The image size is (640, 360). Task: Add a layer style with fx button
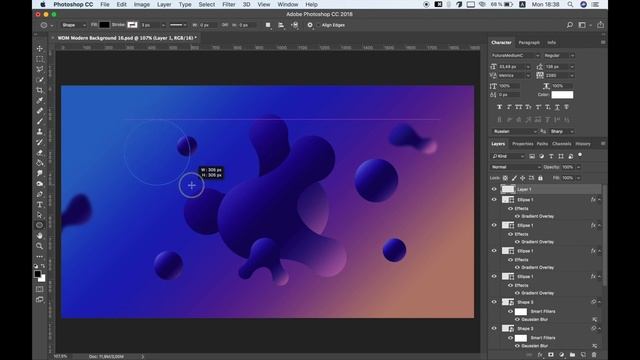tap(540, 355)
